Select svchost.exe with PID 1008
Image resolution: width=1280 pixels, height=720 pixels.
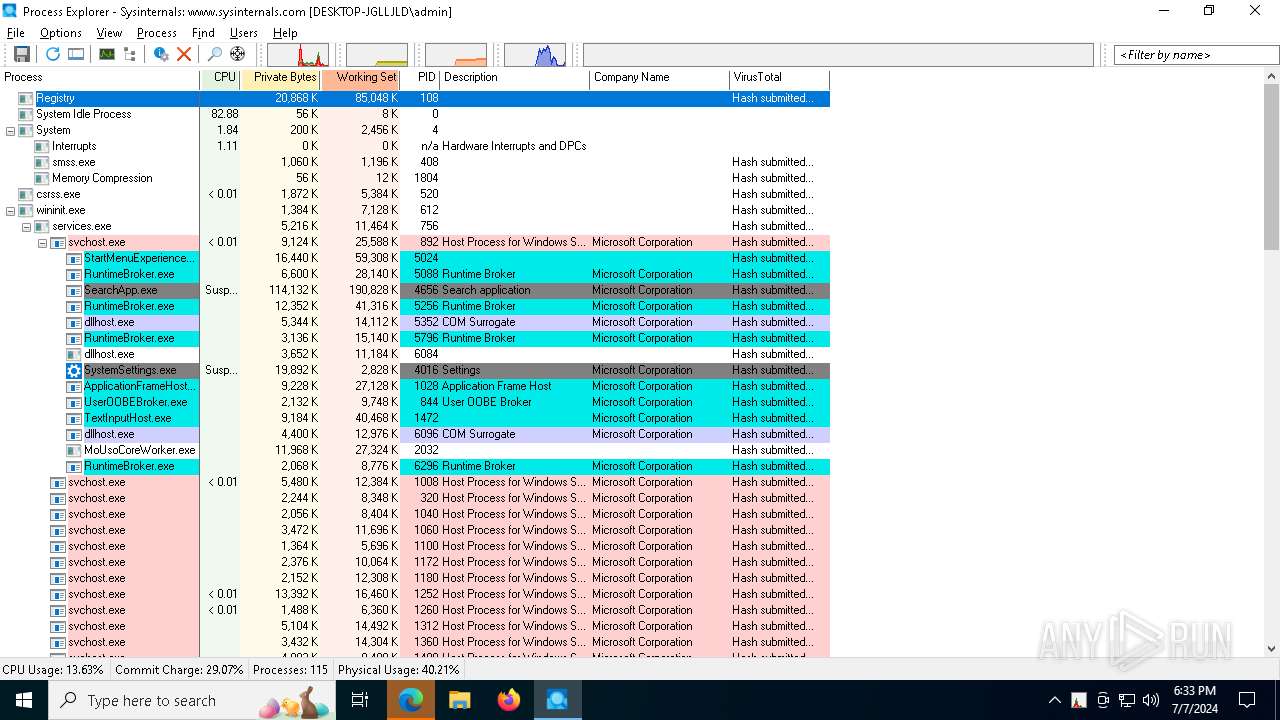click(x=415, y=482)
